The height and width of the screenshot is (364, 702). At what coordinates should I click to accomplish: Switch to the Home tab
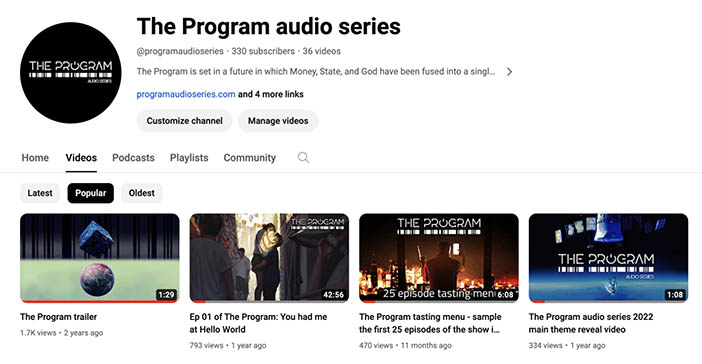(35, 158)
